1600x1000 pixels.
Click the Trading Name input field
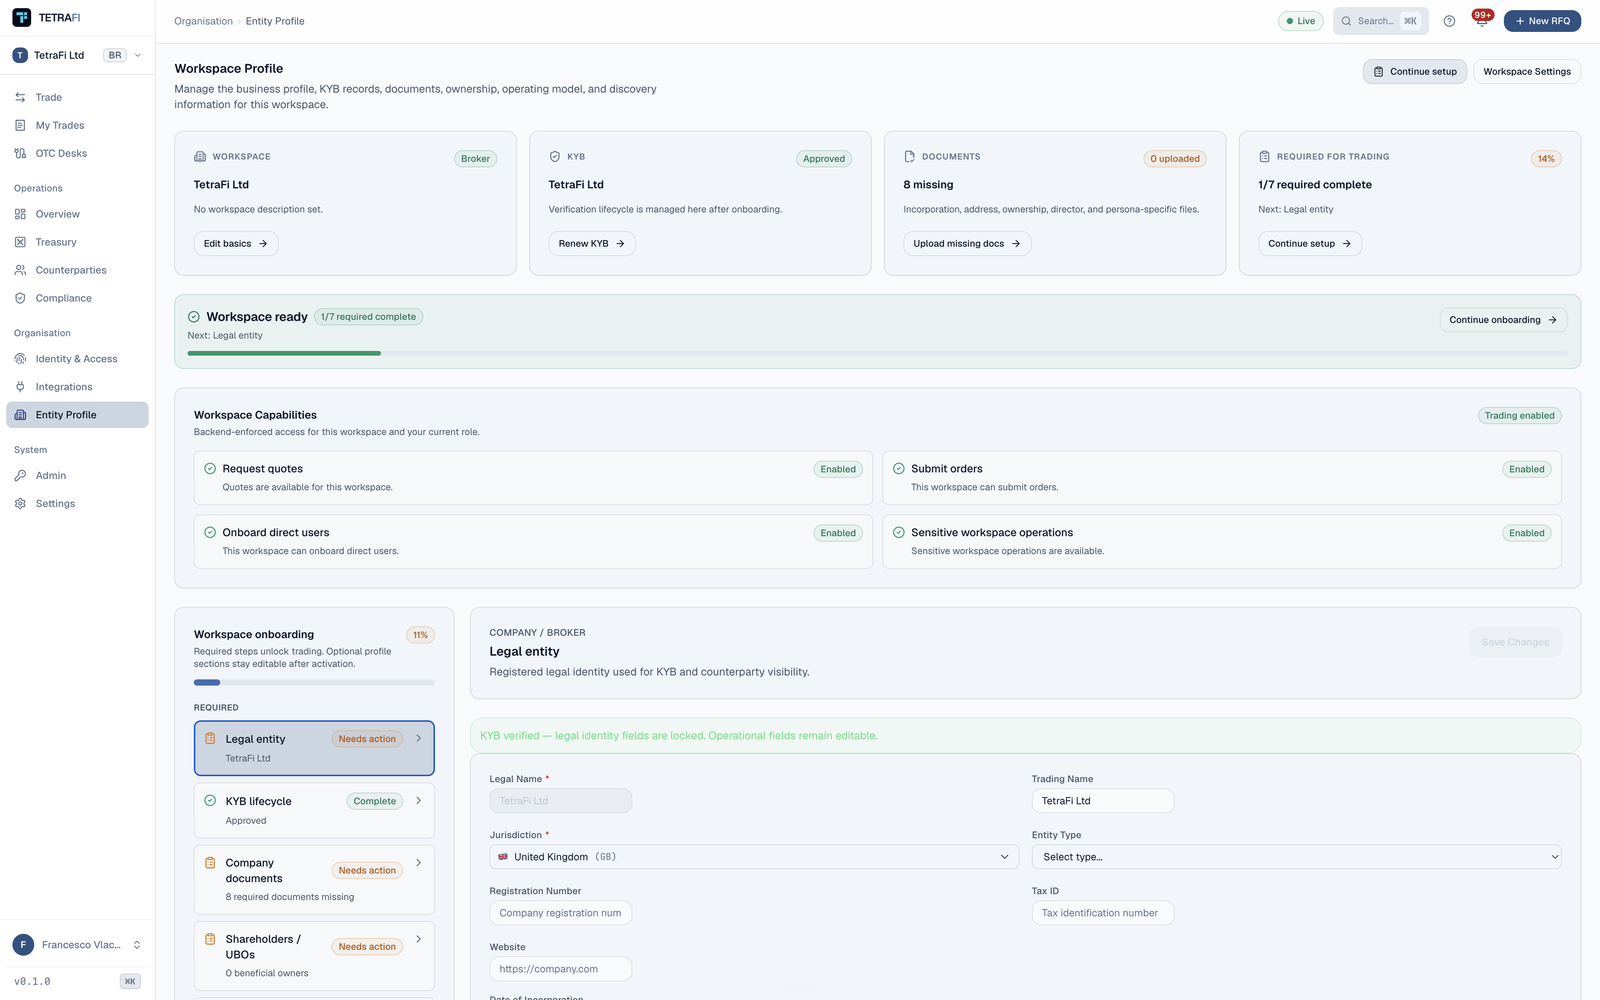(1103, 801)
